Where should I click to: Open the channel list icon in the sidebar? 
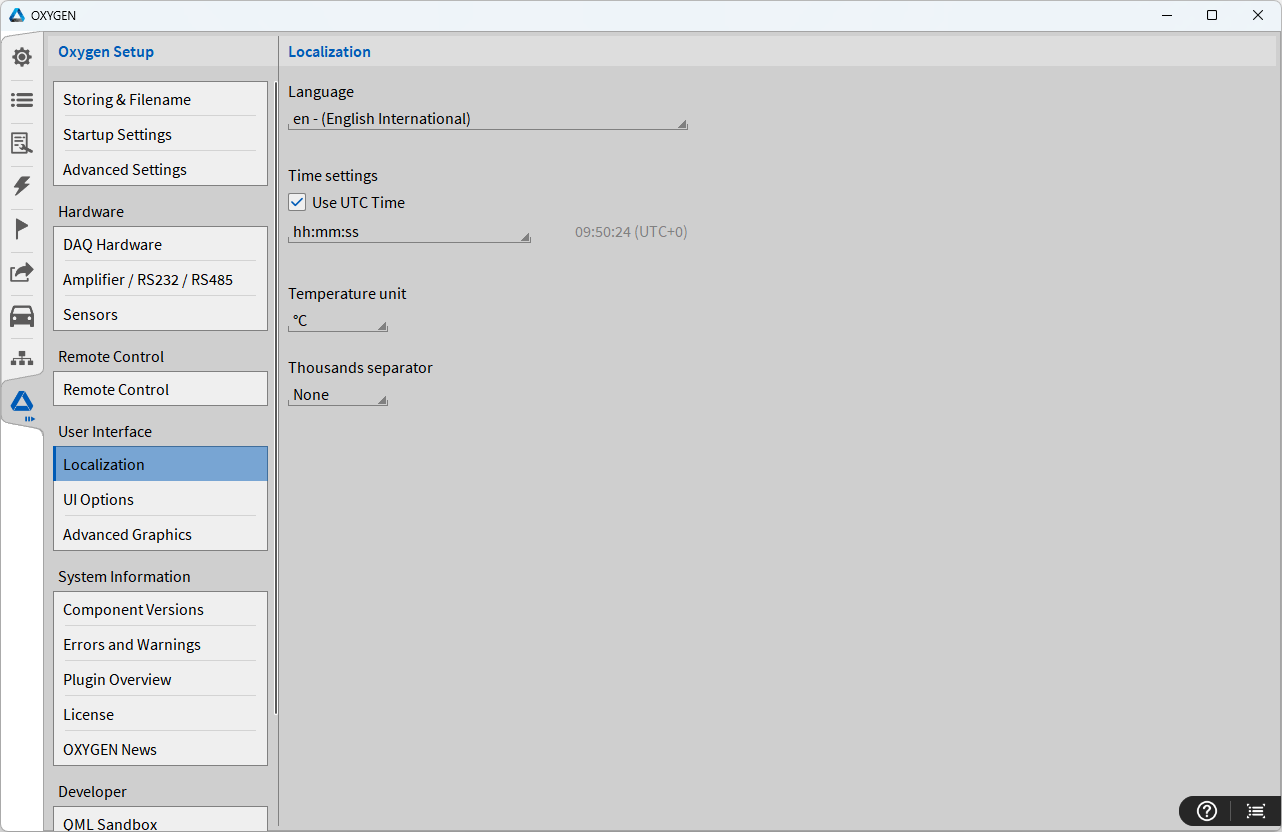point(22,100)
